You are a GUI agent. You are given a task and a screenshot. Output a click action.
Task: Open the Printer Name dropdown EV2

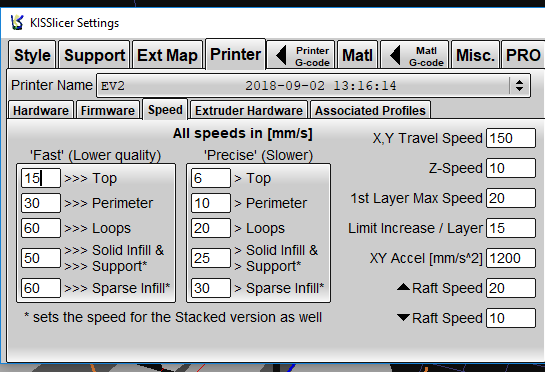coord(313,86)
